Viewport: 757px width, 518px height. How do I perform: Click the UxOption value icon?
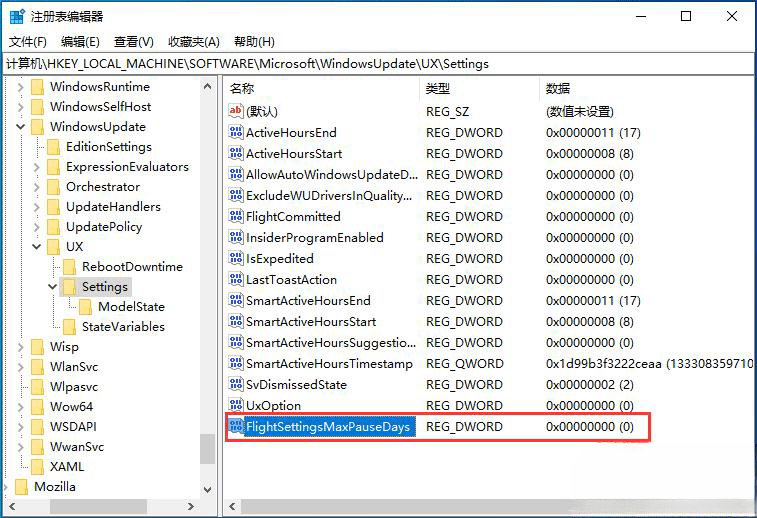pos(236,406)
